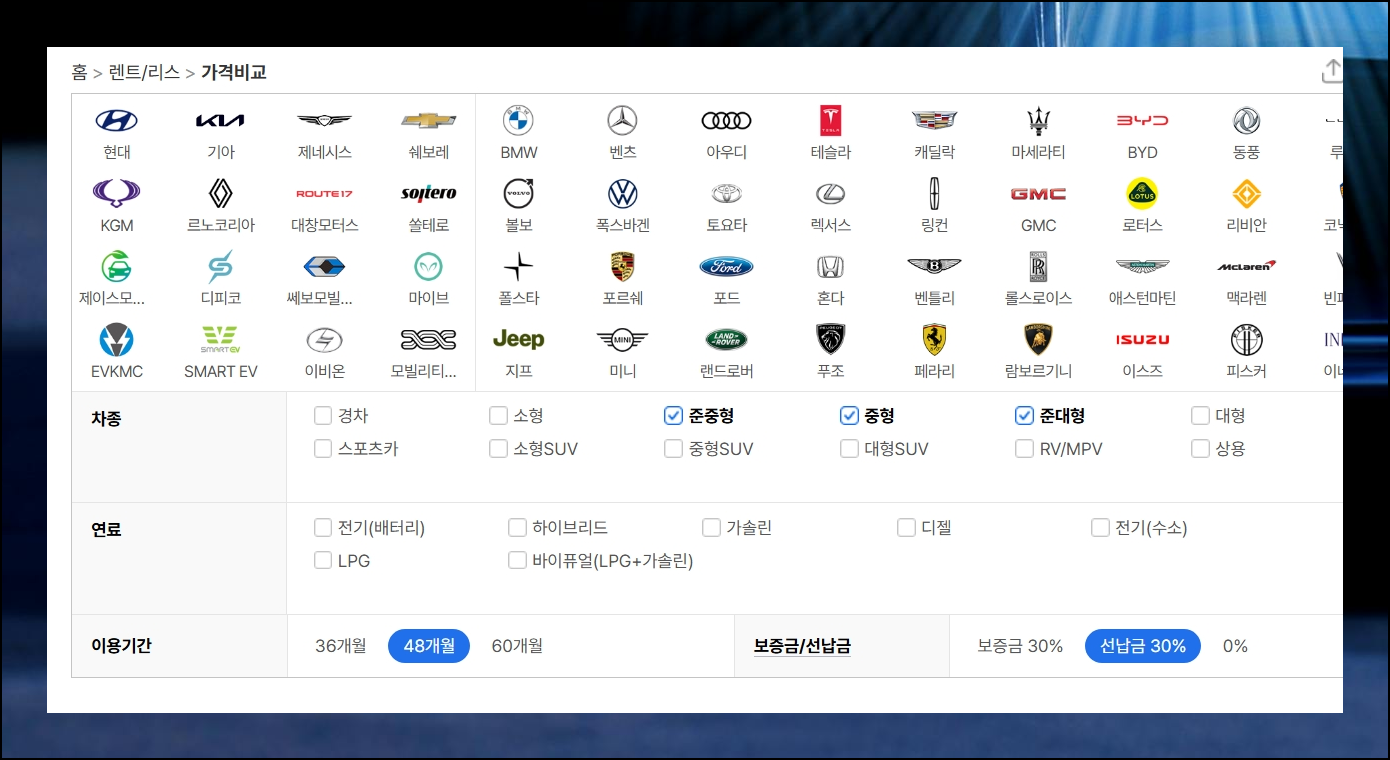Pick the Ford (포드) logo

click(x=726, y=267)
